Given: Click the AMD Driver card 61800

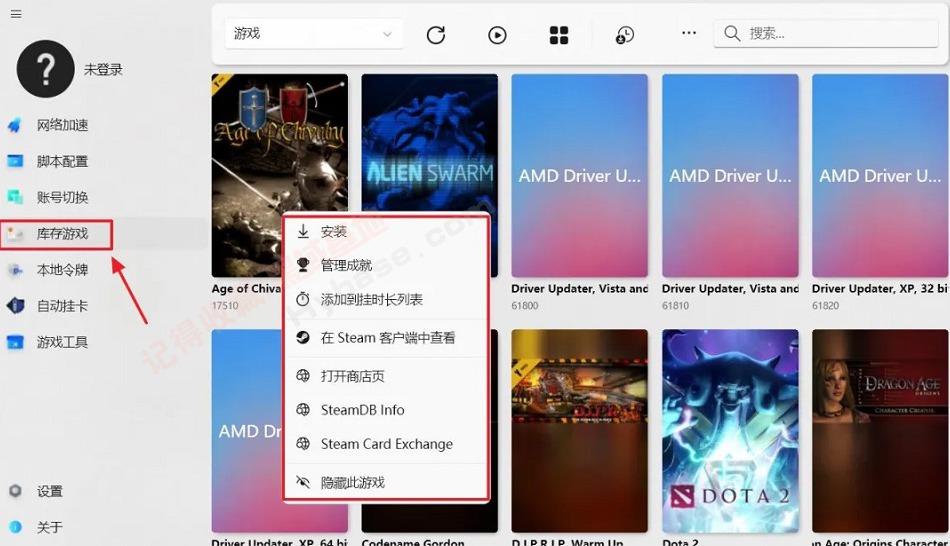Looking at the screenshot, I should pyautogui.click(x=579, y=176).
